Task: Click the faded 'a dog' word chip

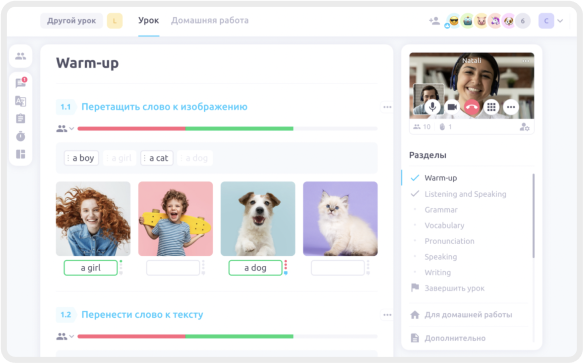Action: click(195, 158)
